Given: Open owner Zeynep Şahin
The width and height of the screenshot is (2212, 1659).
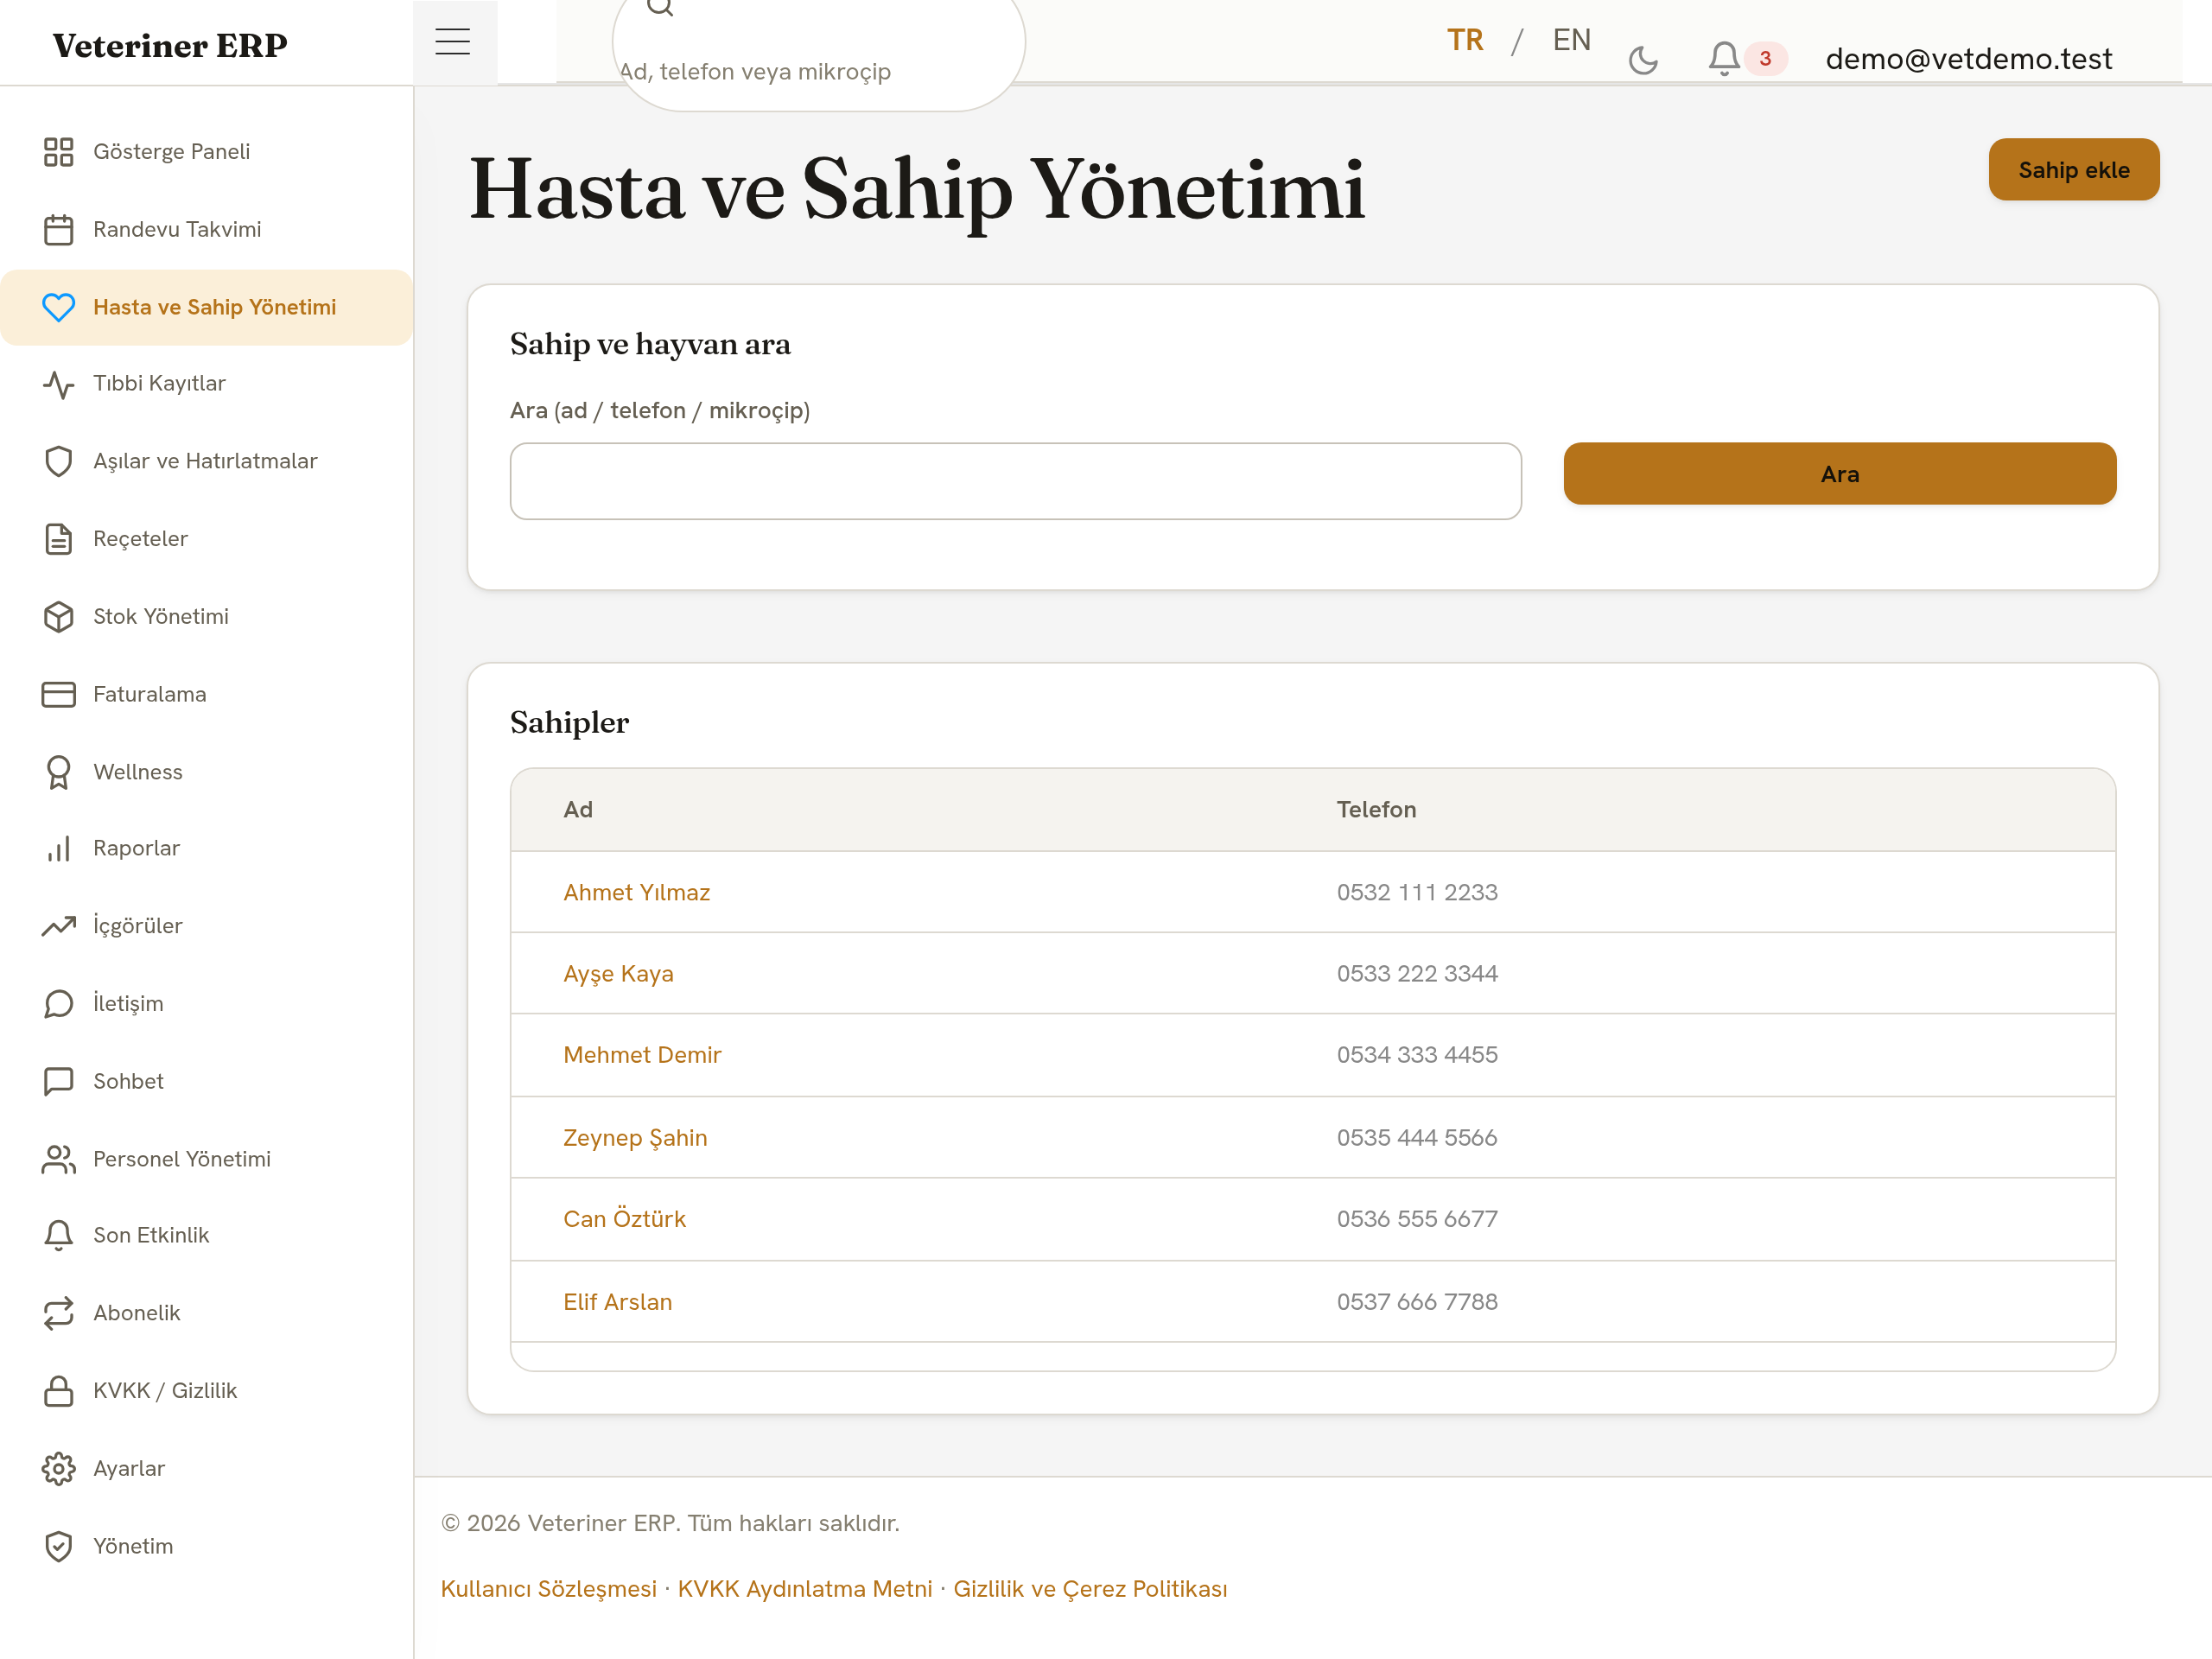Looking at the screenshot, I should (x=635, y=1138).
